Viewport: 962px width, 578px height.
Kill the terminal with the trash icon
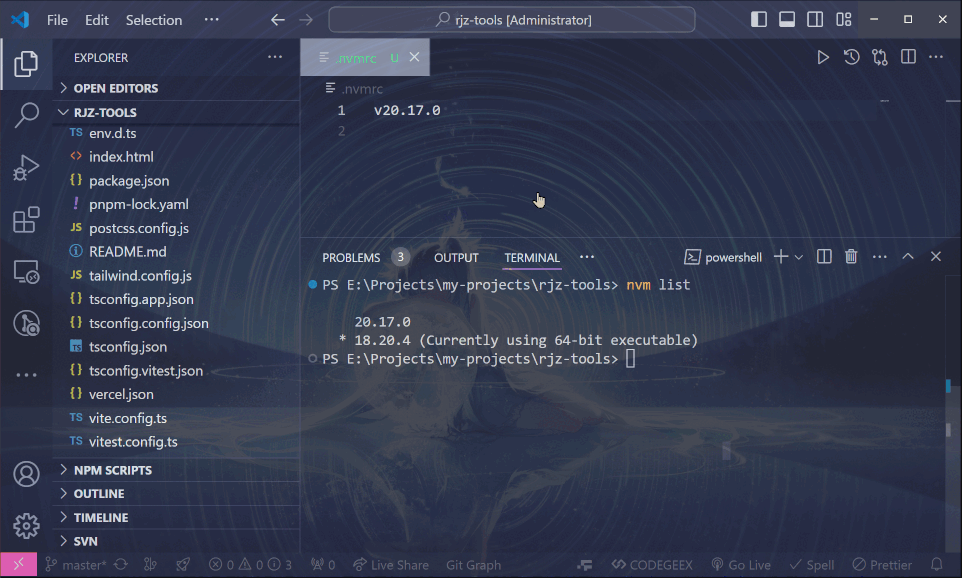point(850,256)
